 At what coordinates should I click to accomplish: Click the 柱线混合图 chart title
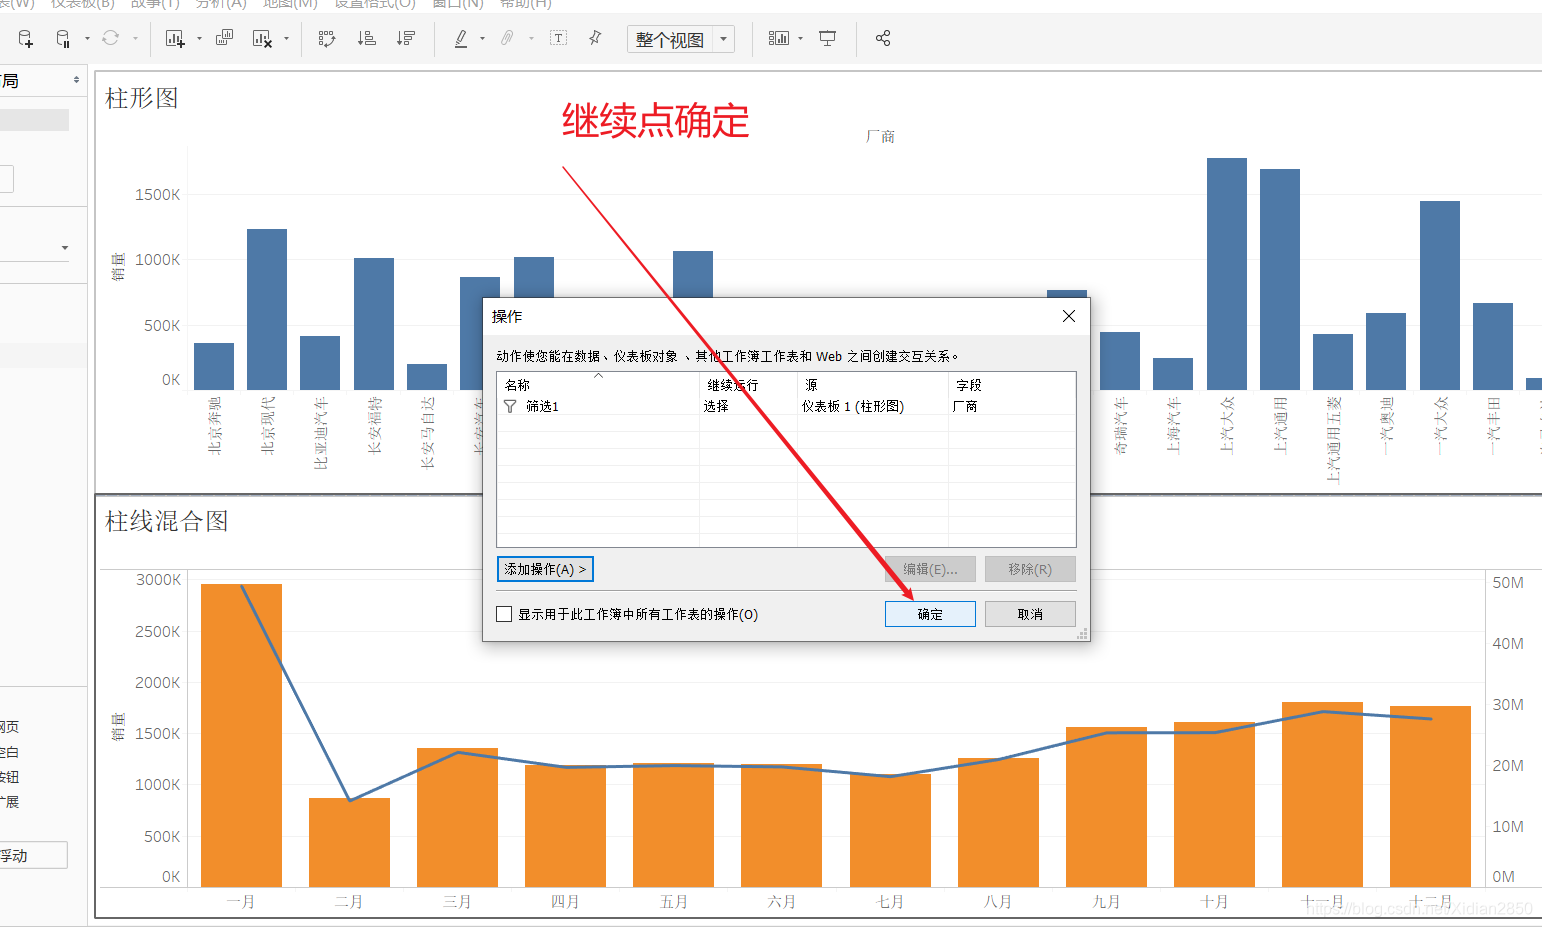coord(167,521)
